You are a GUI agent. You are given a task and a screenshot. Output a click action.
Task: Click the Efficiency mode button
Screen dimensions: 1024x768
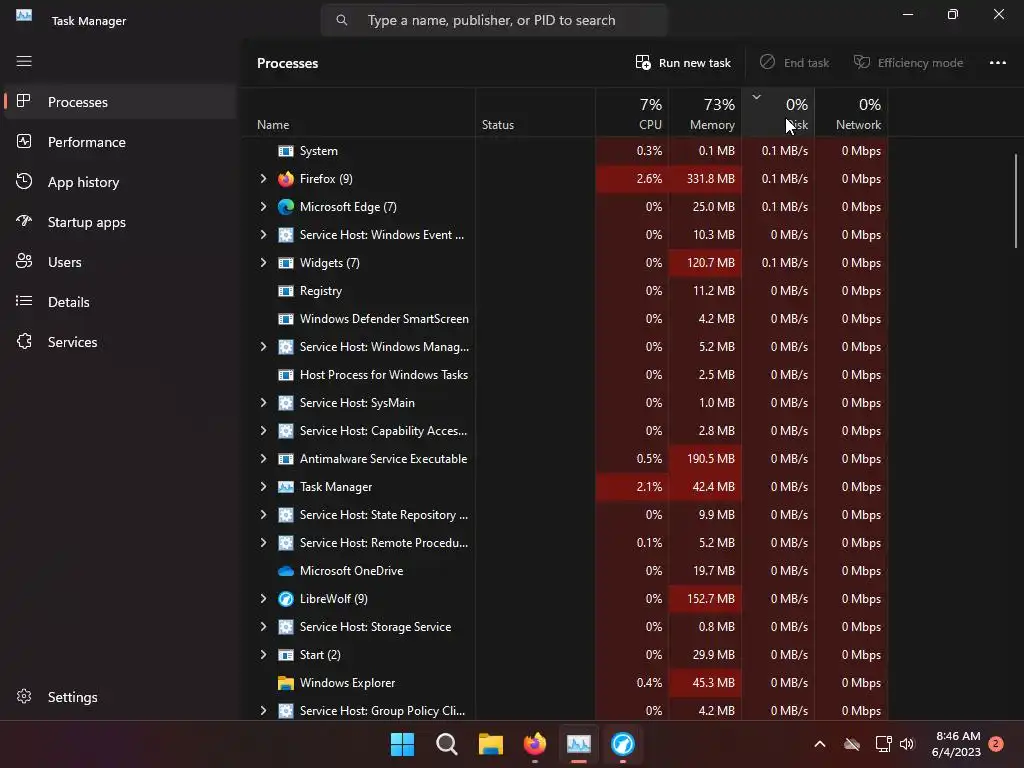coord(908,63)
